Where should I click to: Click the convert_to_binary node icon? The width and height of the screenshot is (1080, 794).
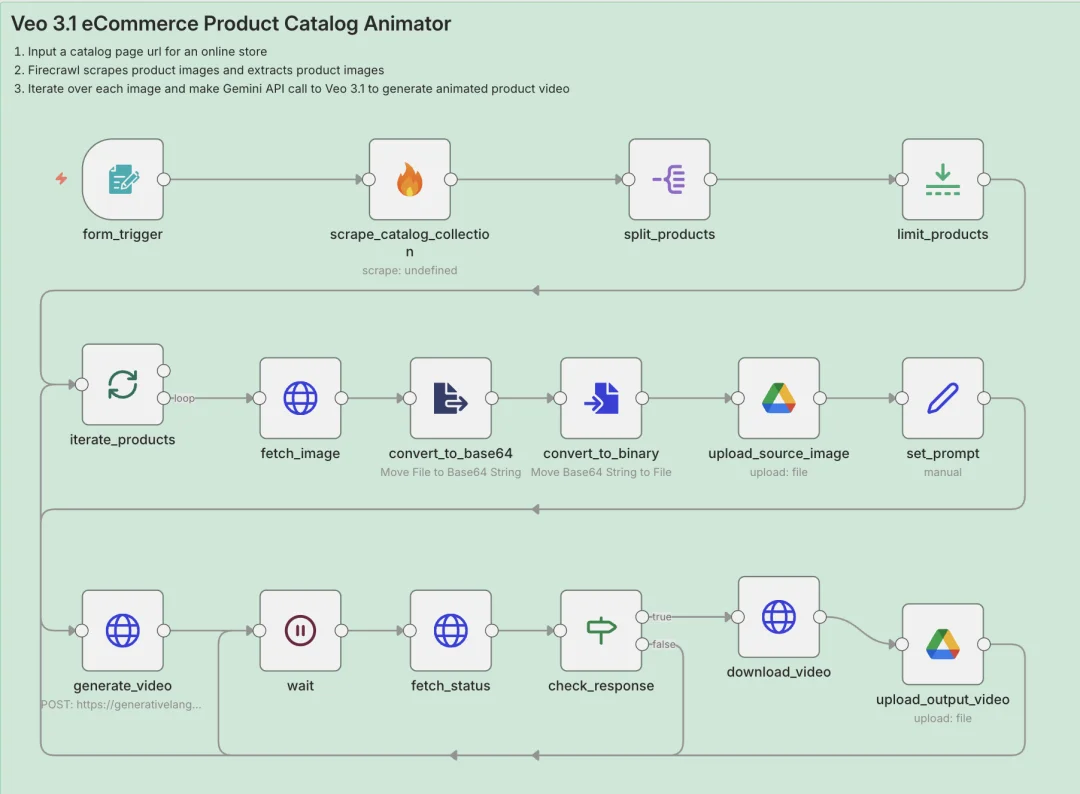point(600,398)
